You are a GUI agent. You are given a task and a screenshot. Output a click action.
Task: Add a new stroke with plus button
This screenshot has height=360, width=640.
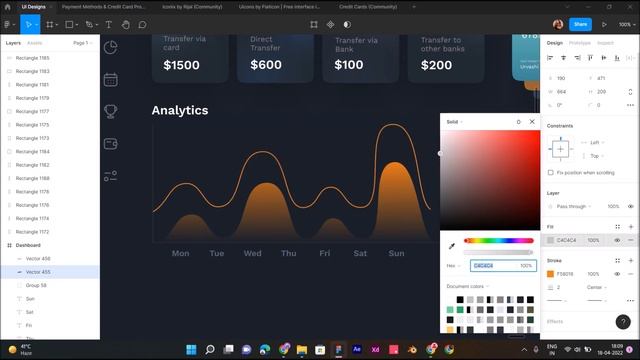coord(631,260)
